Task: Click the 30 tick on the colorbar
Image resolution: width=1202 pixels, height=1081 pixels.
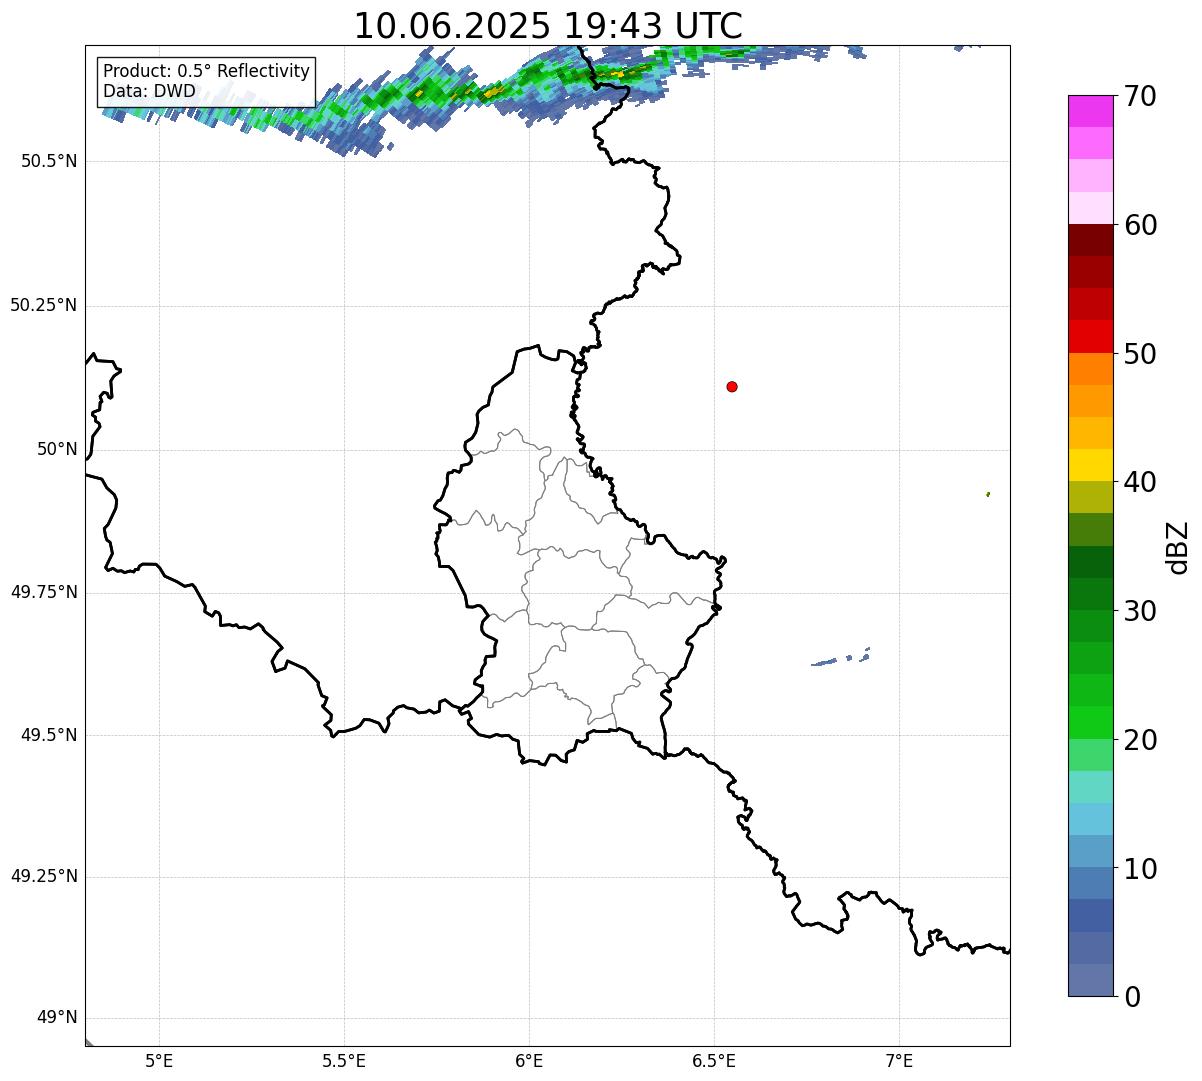Action: pyautogui.click(x=1139, y=611)
